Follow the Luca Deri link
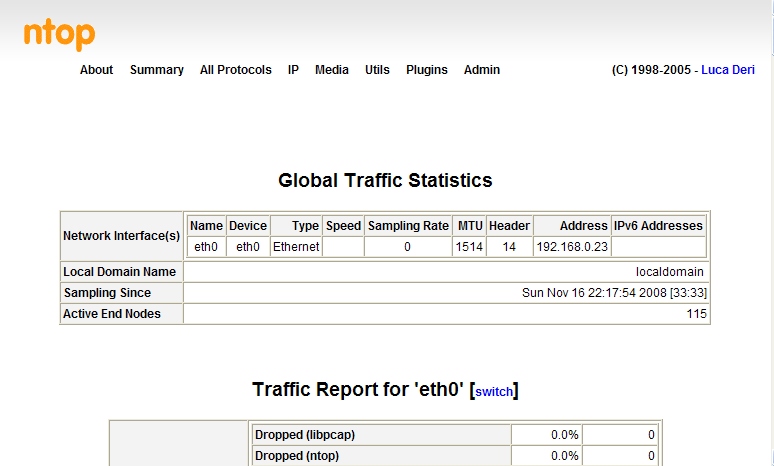The image size is (774, 466). click(x=728, y=70)
